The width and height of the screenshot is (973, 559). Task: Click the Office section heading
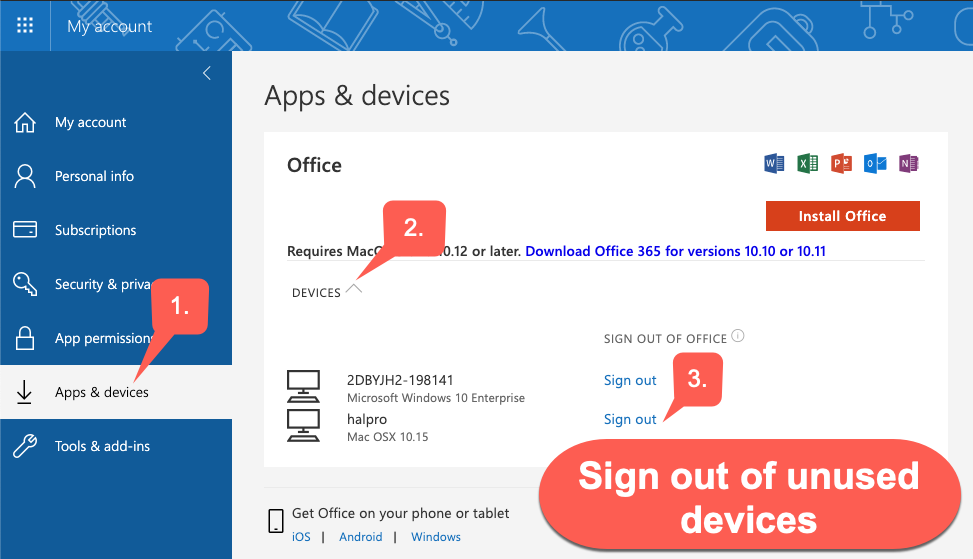[314, 165]
